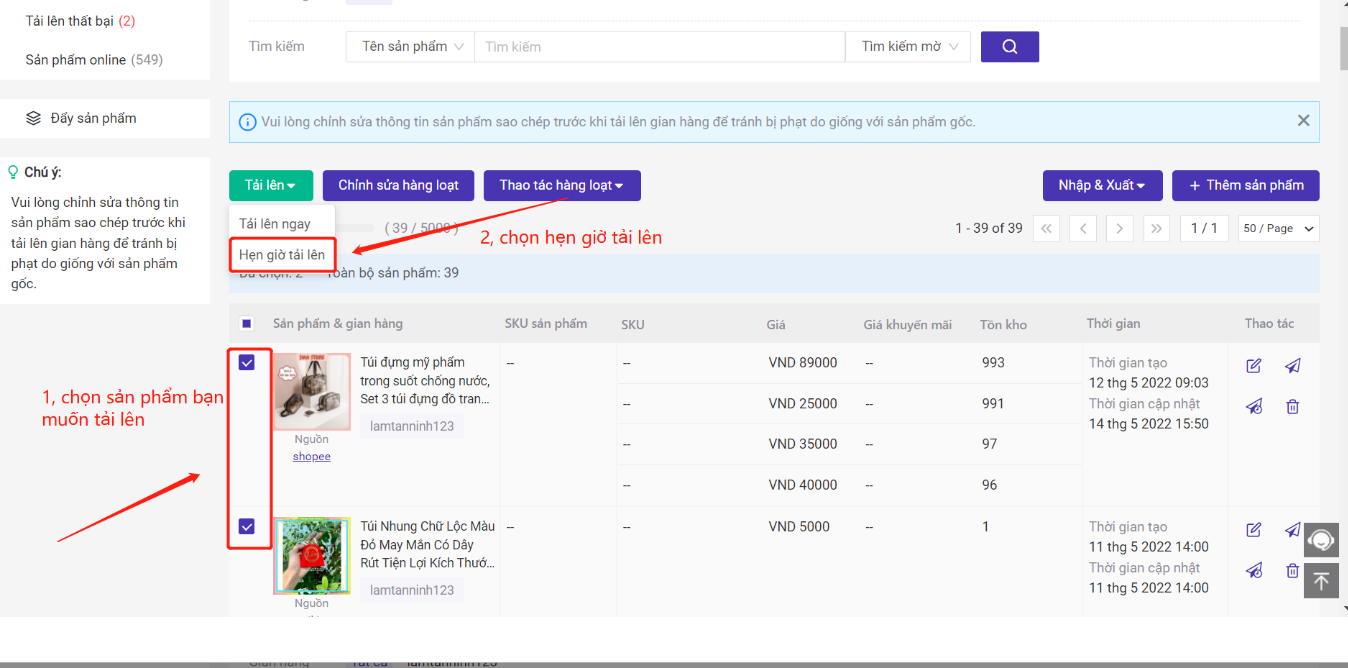The width and height of the screenshot is (1348, 668).
Task: Open the Tên sản phẩm search field dropdown
Action: (410, 47)
